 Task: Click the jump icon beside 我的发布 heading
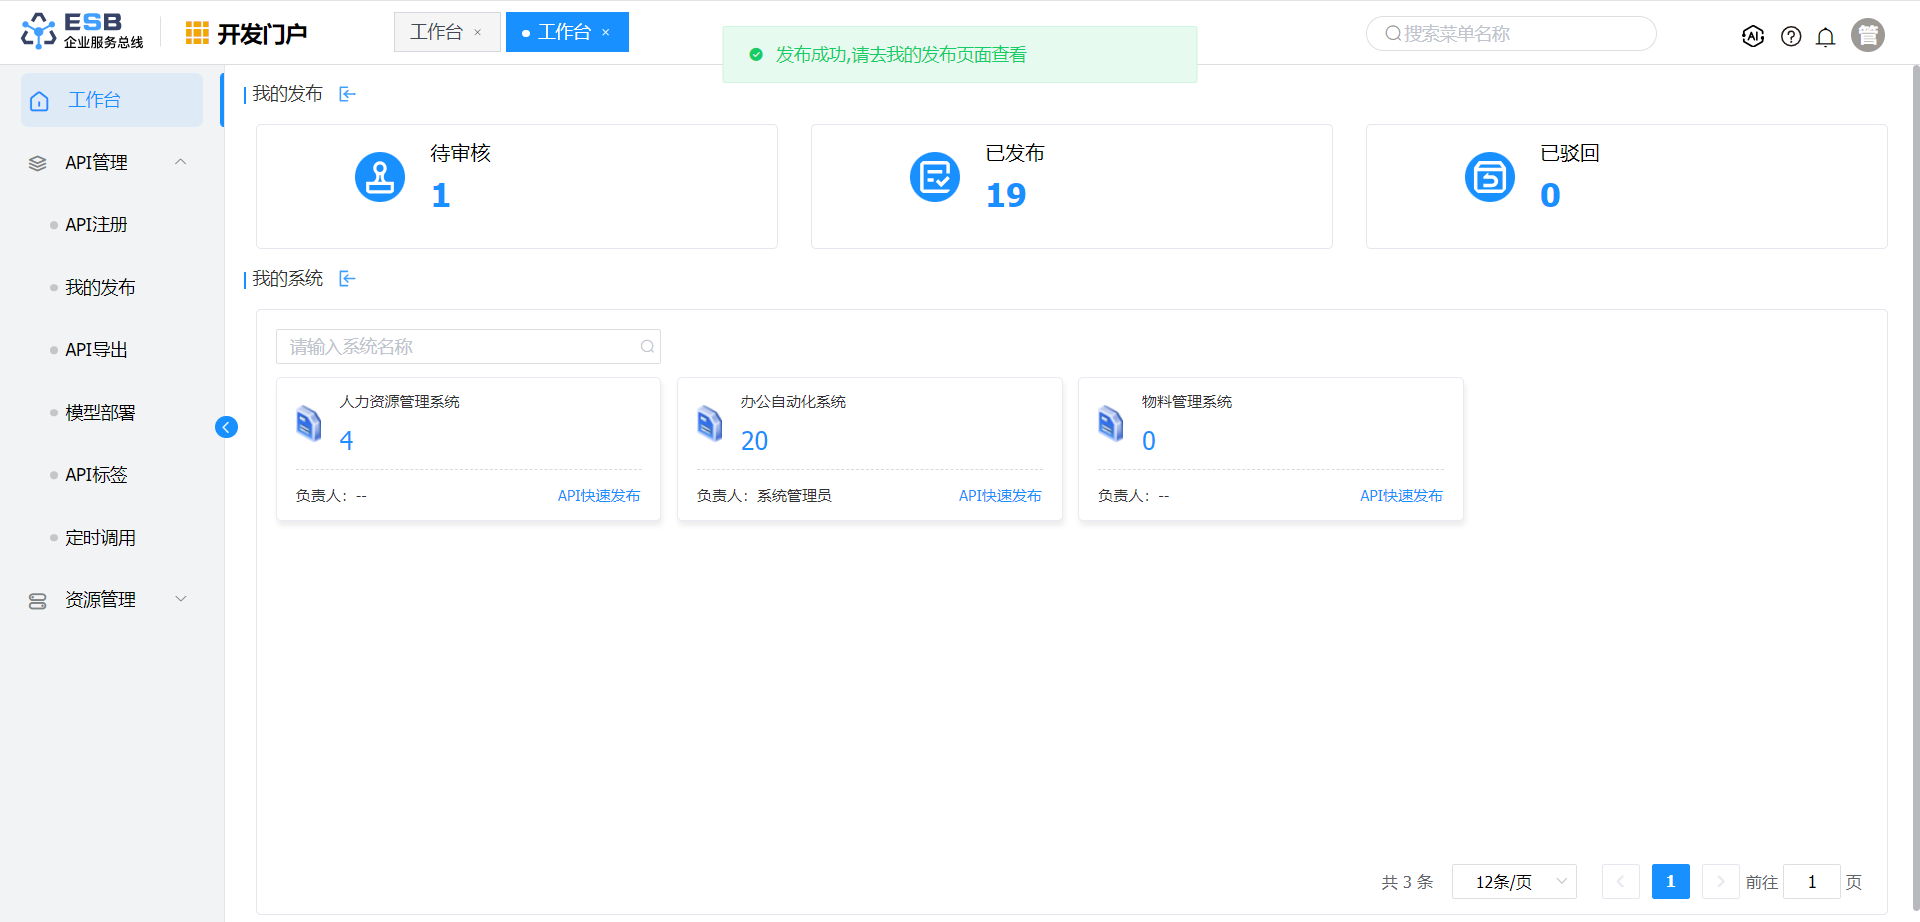tap(347, 94)
